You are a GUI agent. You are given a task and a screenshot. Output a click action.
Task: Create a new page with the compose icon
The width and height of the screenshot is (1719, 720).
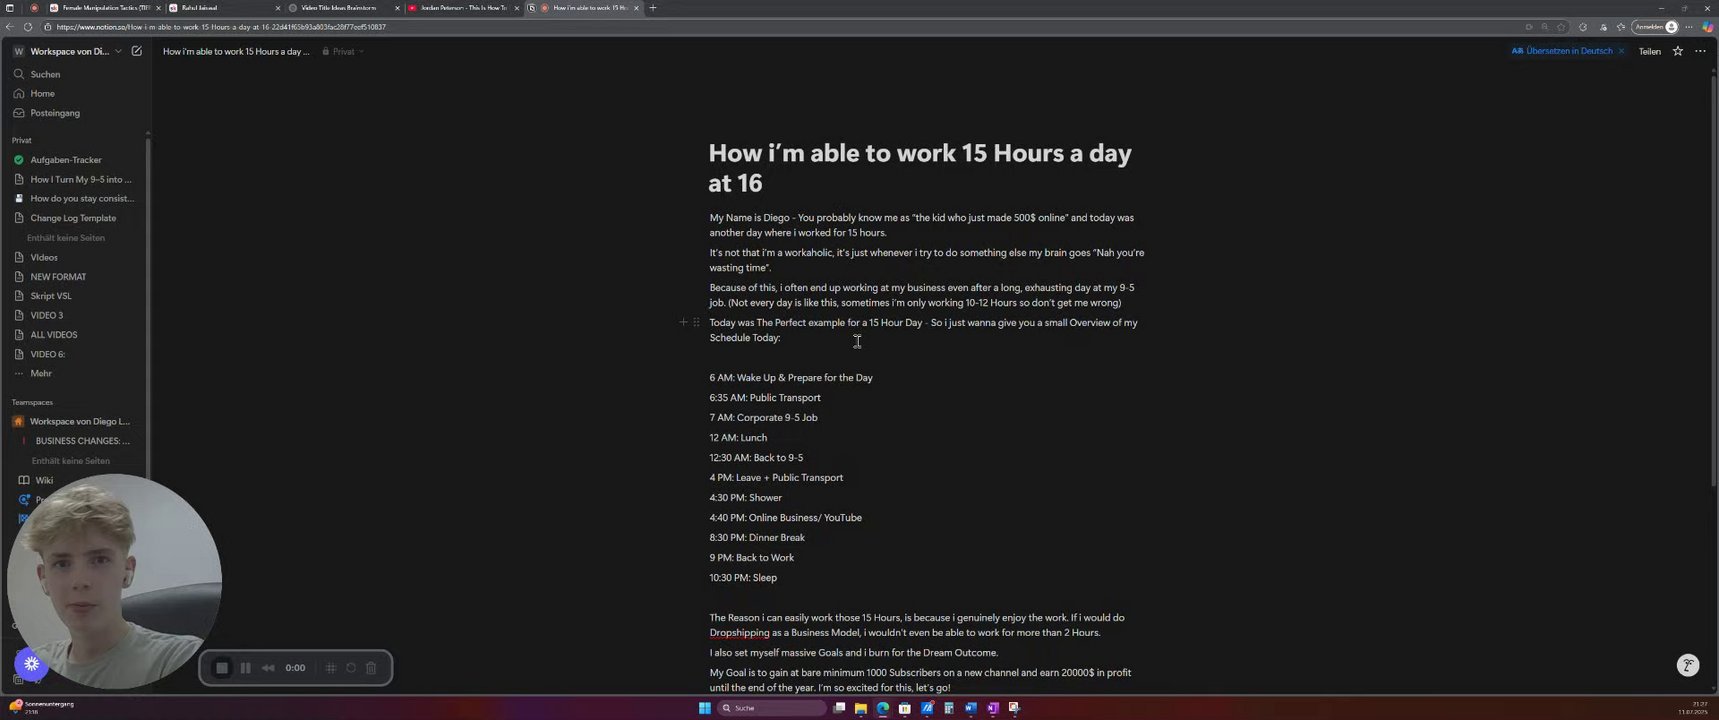pyautogui.click(x=136, y=51)
